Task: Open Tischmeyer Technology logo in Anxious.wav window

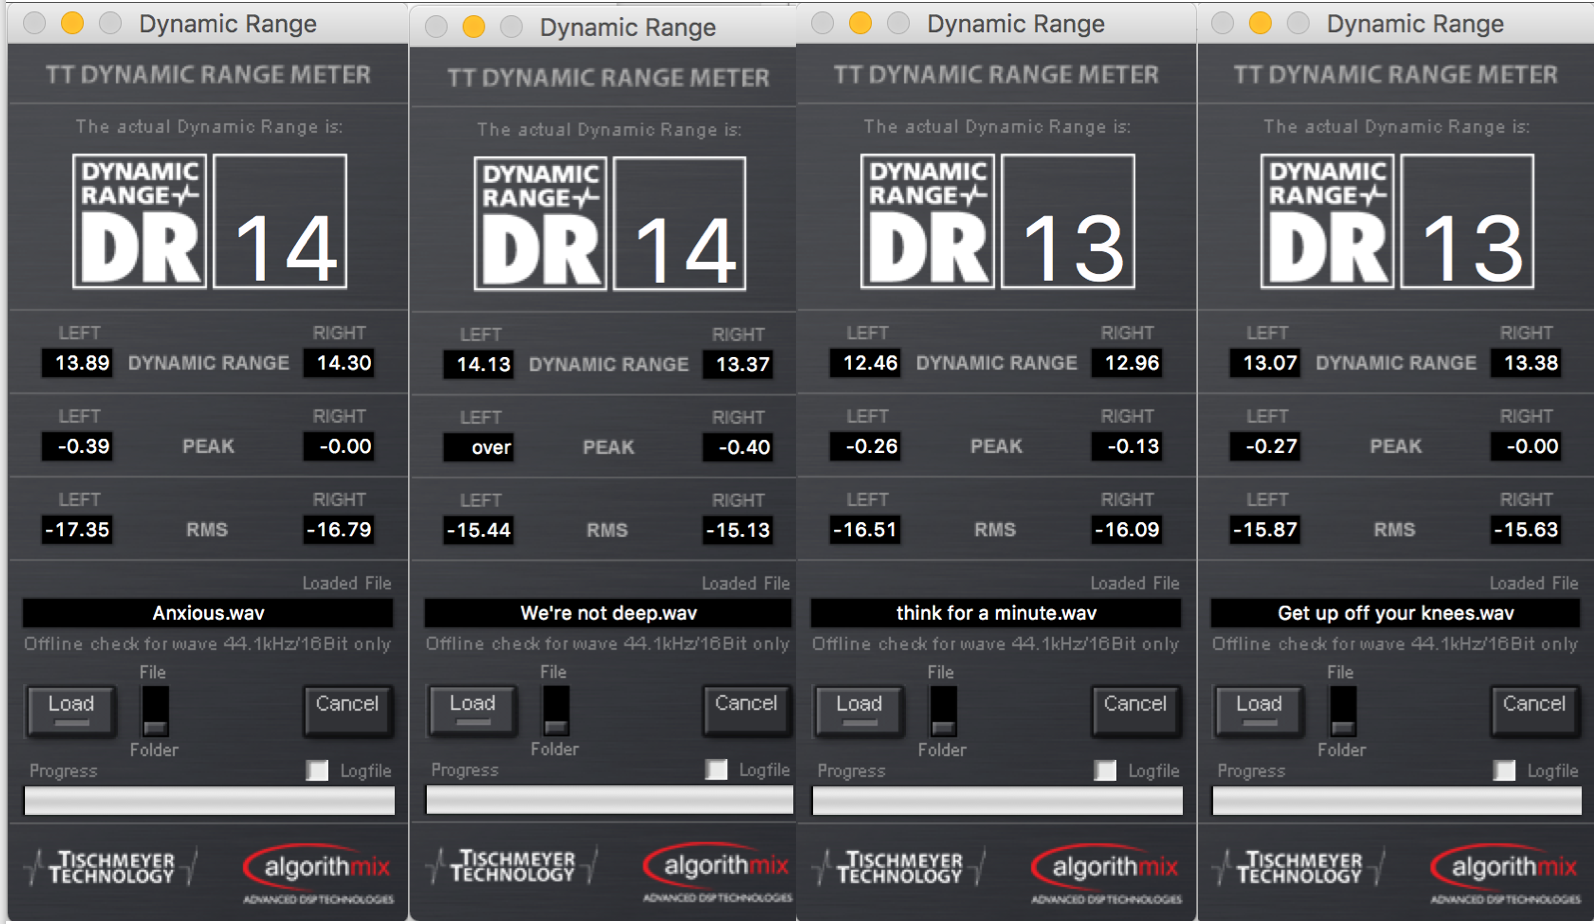Action: coord(112,867)
